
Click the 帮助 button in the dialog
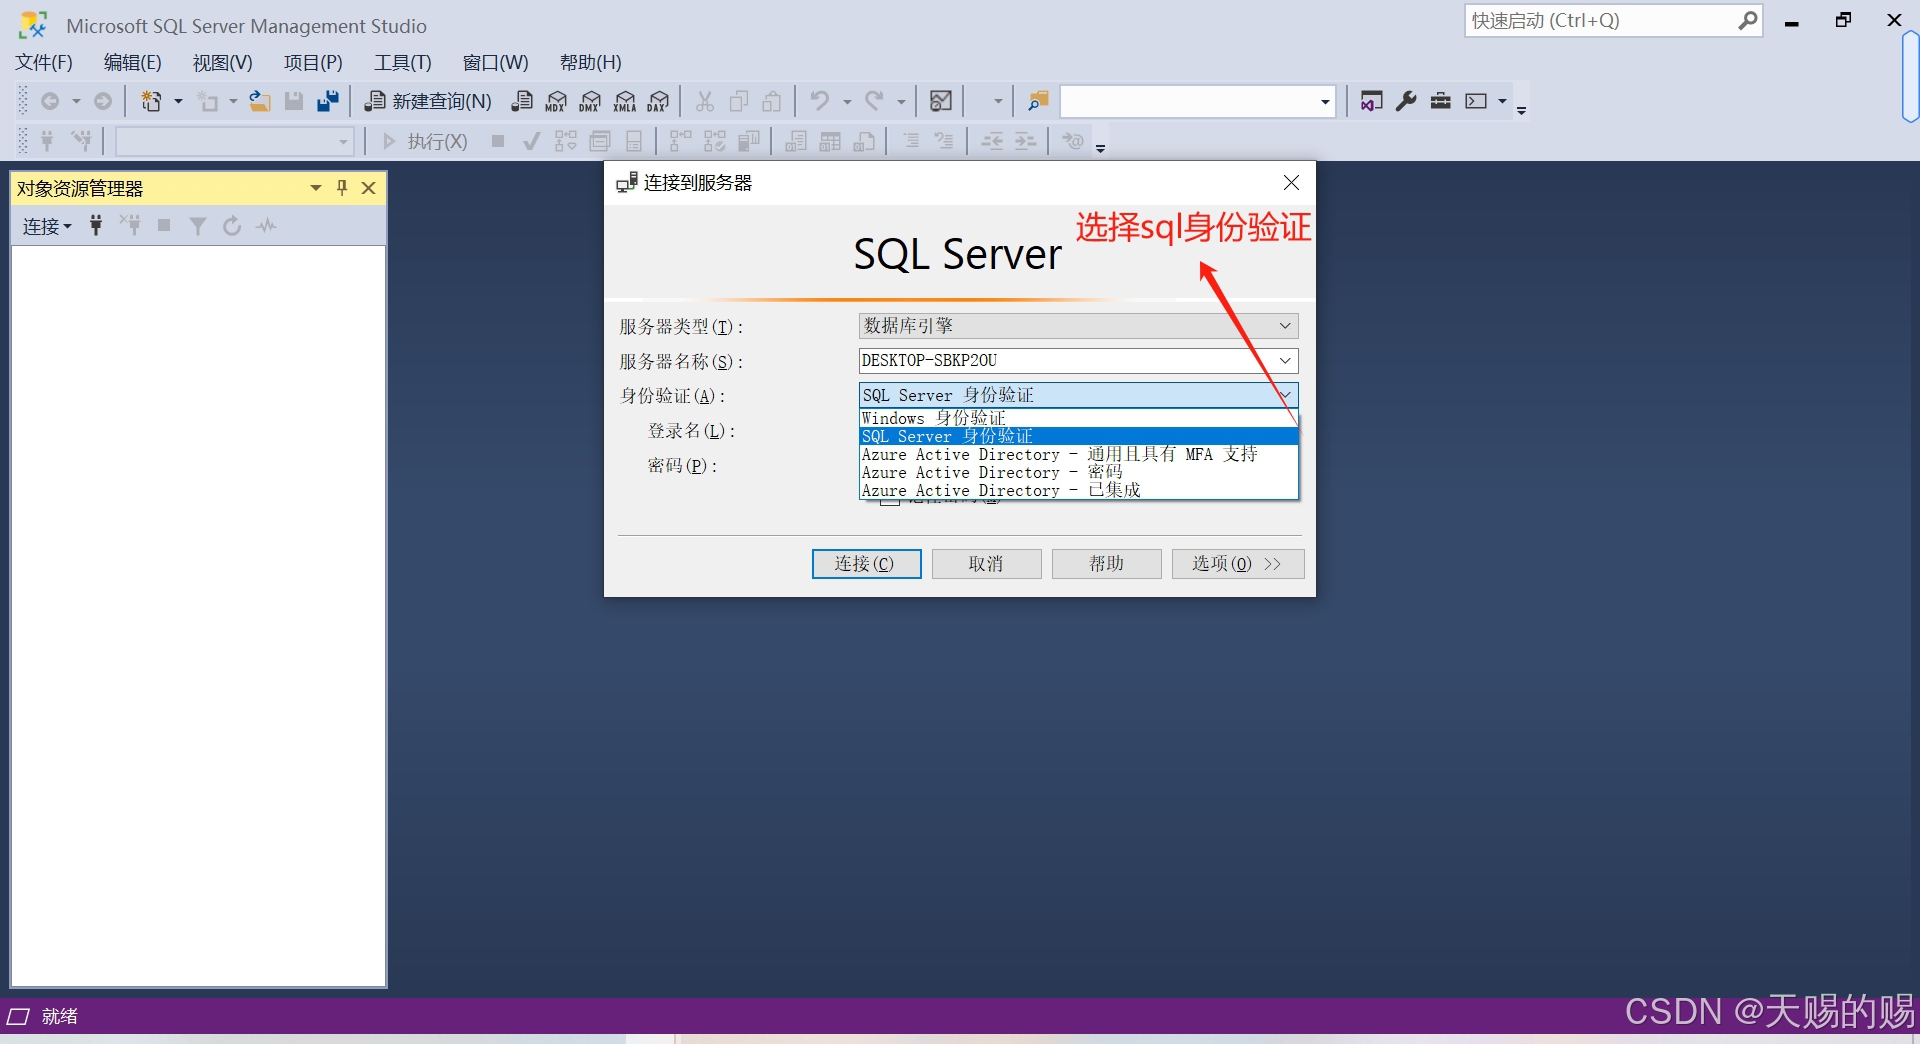pyautogui.click(x=1106, y=564)
